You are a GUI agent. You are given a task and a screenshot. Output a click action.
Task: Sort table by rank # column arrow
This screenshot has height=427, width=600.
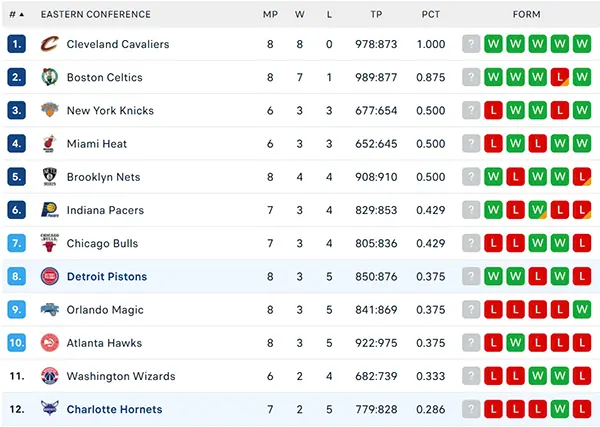pyautogui.click(x=21, y=15)
